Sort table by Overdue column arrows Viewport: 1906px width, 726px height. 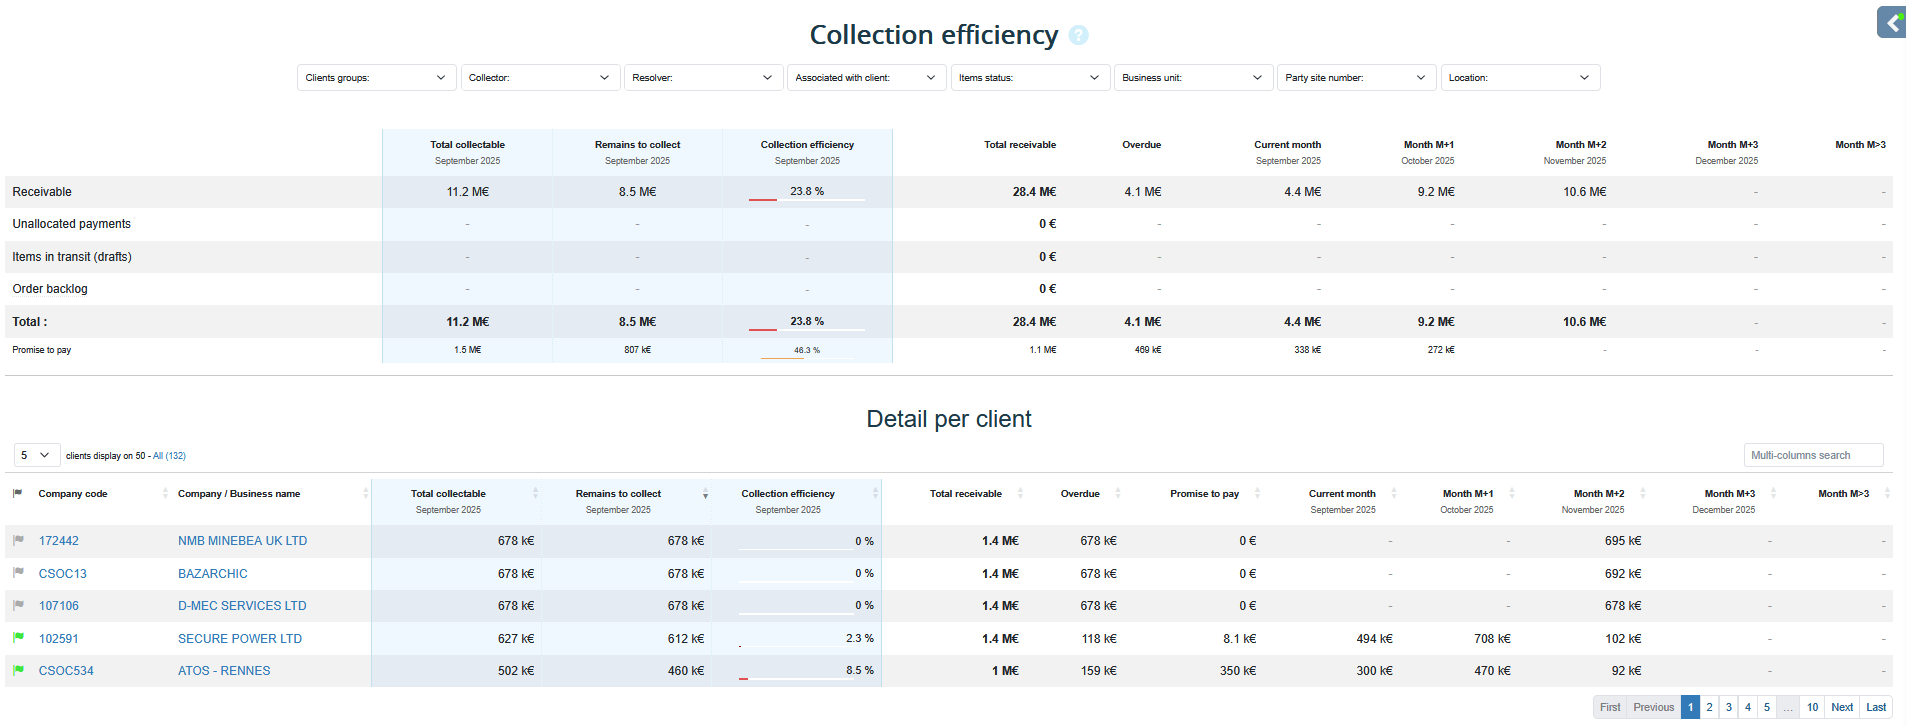pos(1118,494)
